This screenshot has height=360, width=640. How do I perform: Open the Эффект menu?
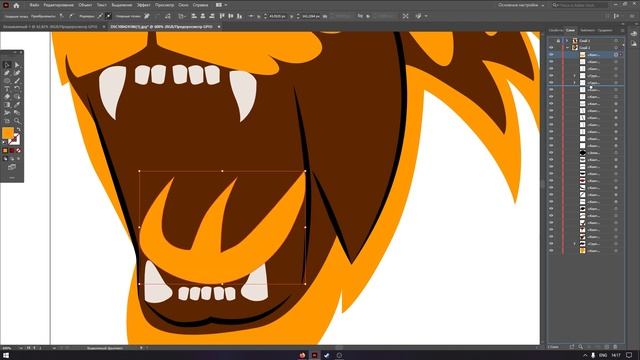tap(143, 5)
